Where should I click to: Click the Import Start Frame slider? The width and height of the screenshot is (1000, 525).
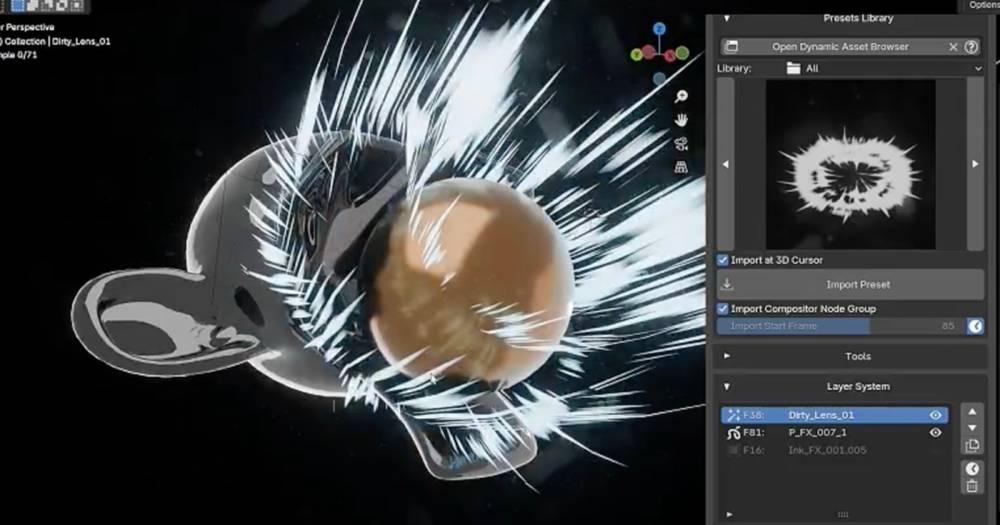point(841,326)
